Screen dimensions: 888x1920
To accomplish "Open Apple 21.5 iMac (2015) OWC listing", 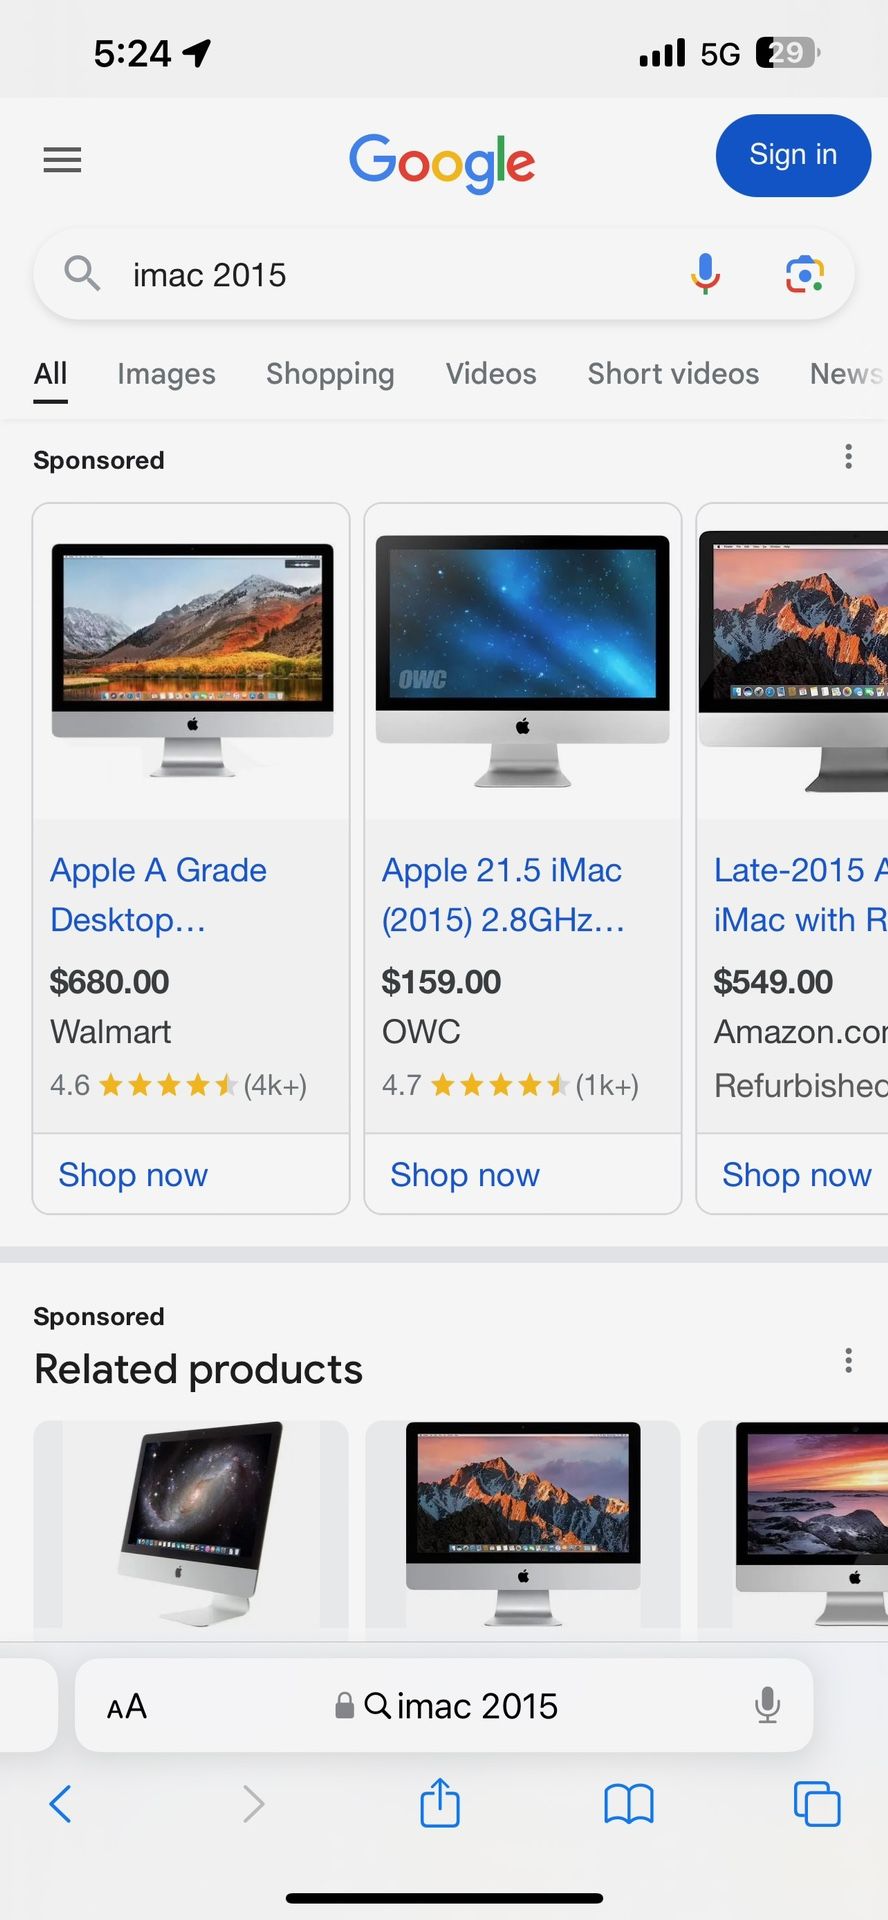I will coord(502,894).
